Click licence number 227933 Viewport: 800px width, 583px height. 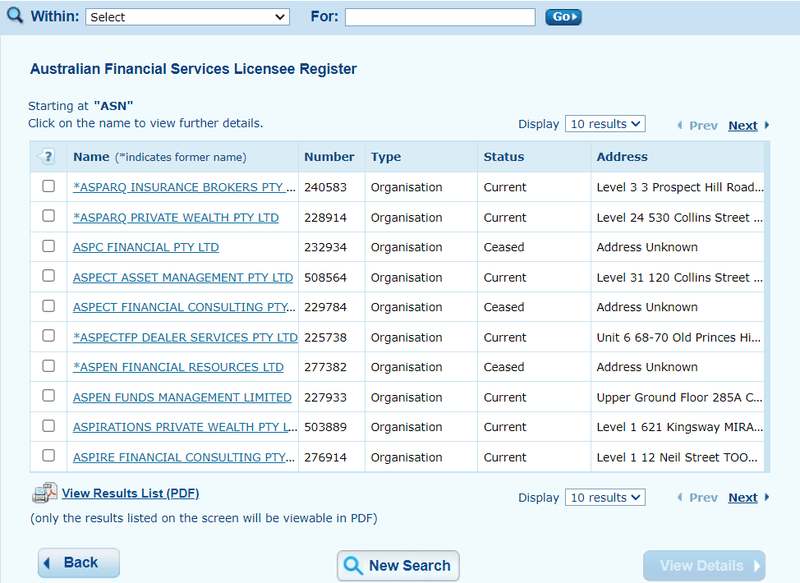[325, 397]
